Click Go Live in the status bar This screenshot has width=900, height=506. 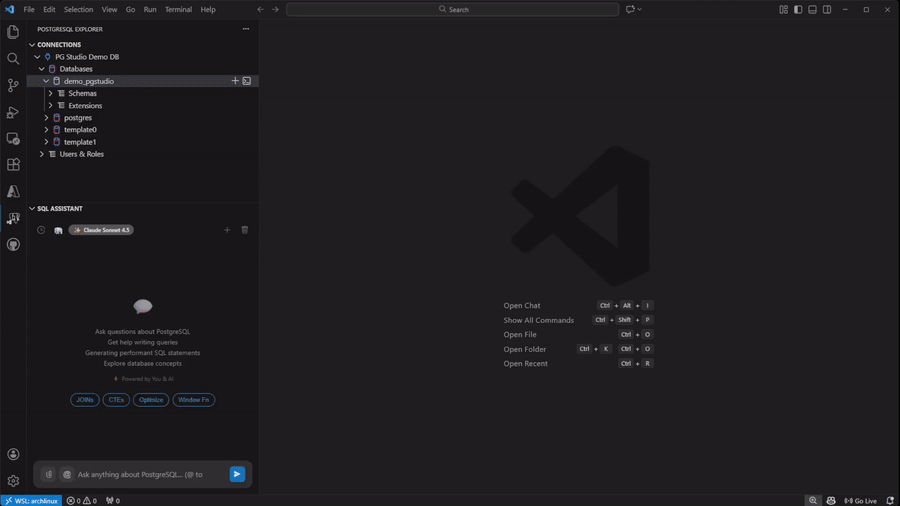(x=860, y=501)
